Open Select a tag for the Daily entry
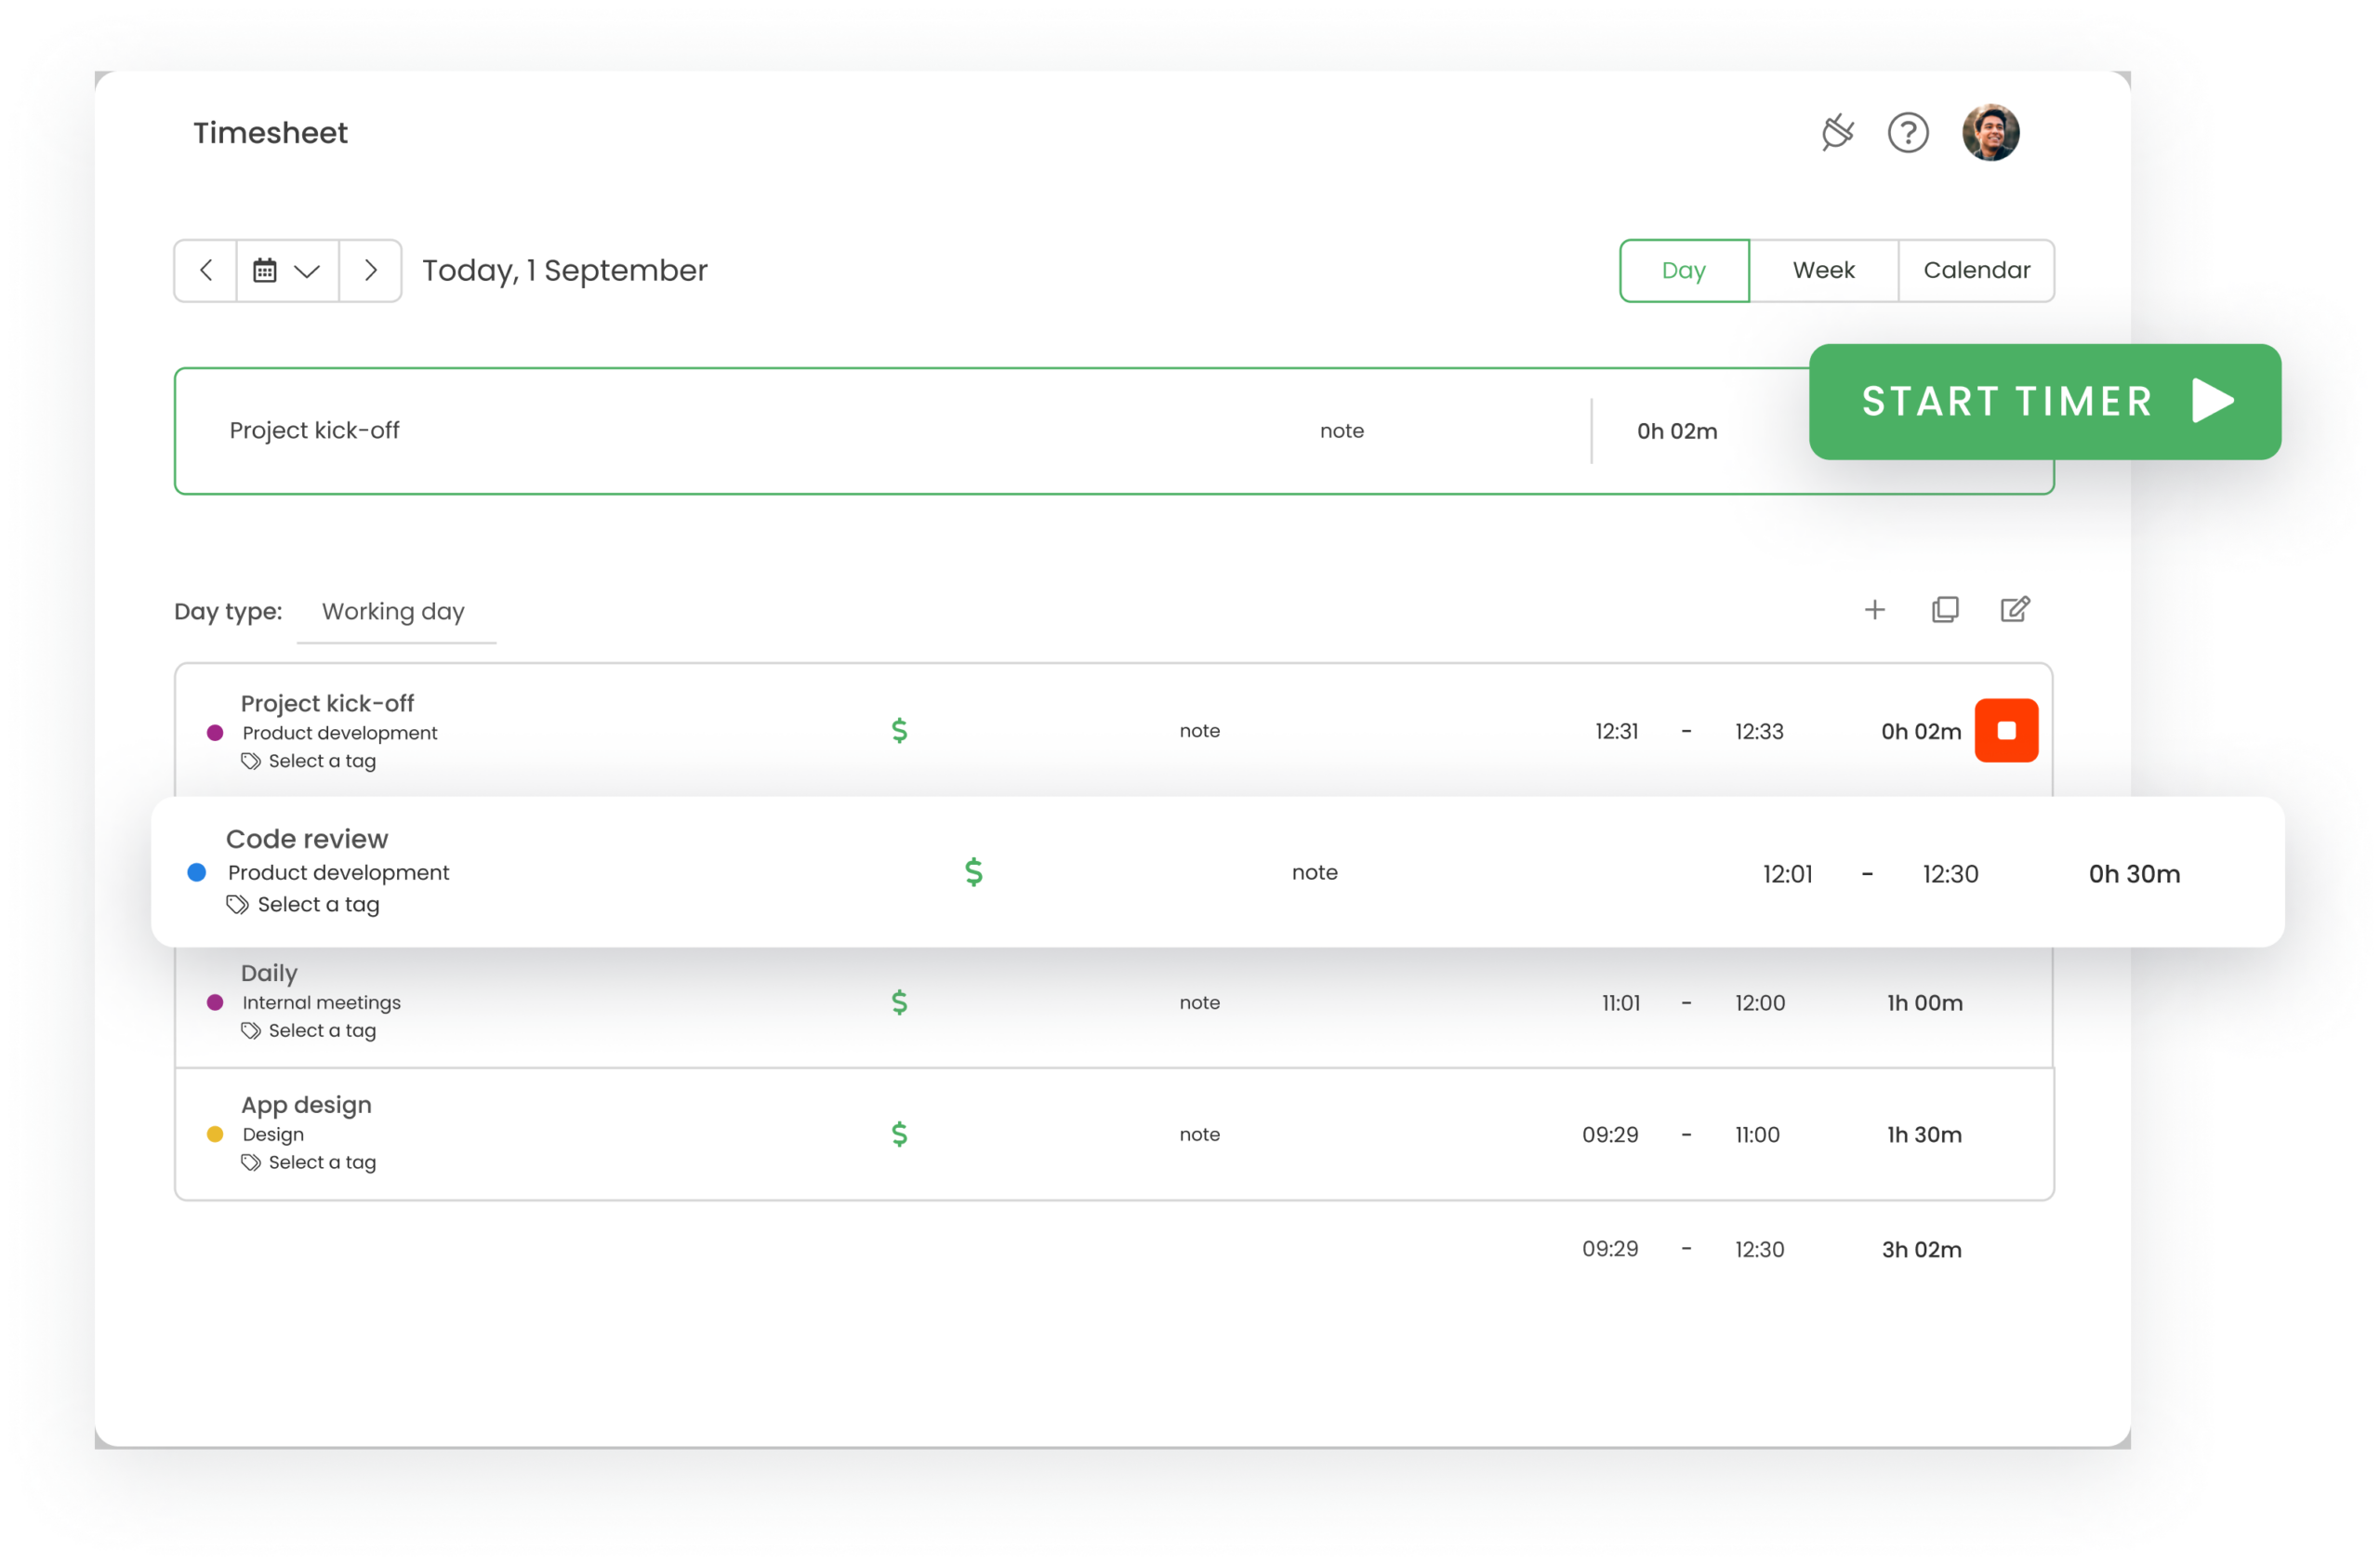The height and width of the screenshot is (1565, 2380). pyautogui.click(x=321, y=1030)
